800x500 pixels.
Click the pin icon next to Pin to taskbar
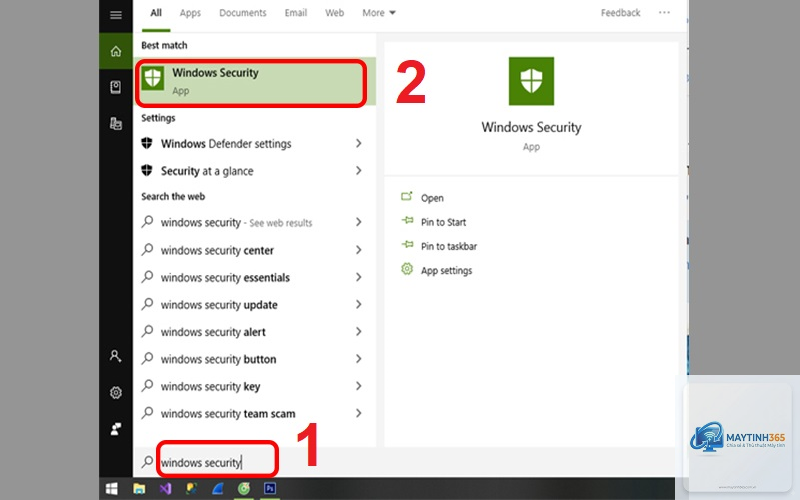(x=407, y=244)
